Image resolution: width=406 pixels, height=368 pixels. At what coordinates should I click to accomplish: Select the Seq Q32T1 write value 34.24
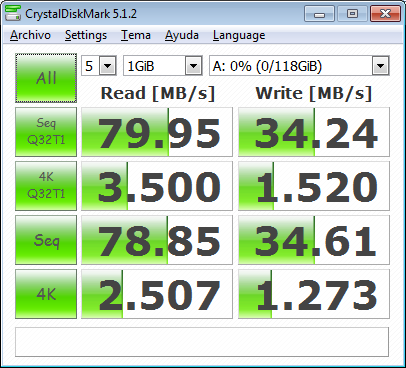pyautogui.click(x=314, y=132)
